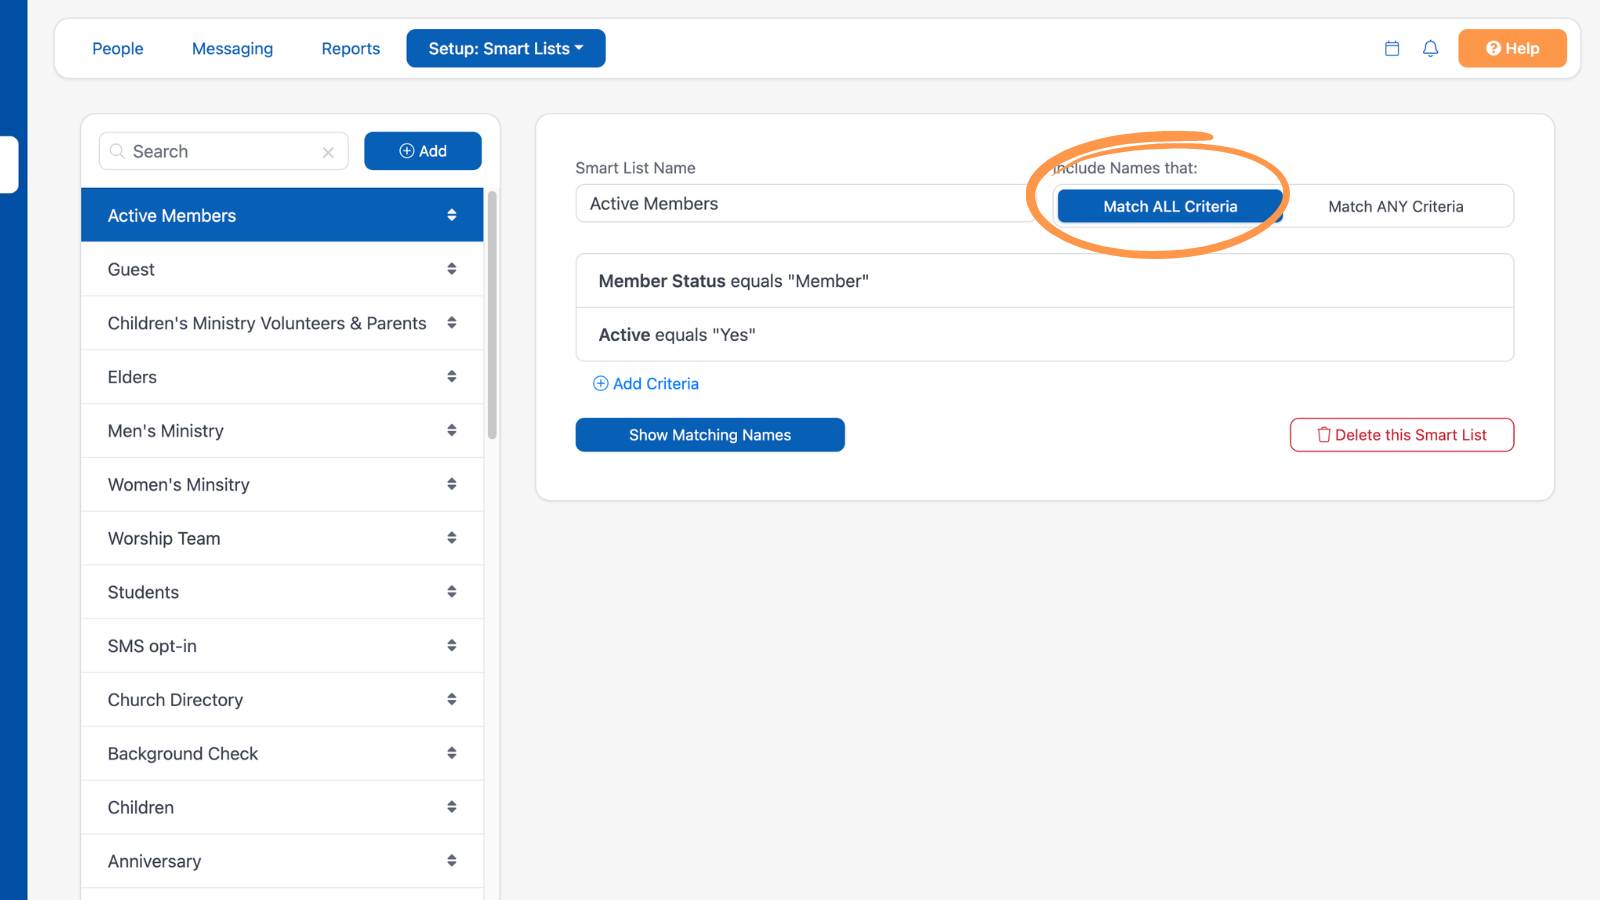
Task: Select Church Directory smart list
Action: point(282,699)
